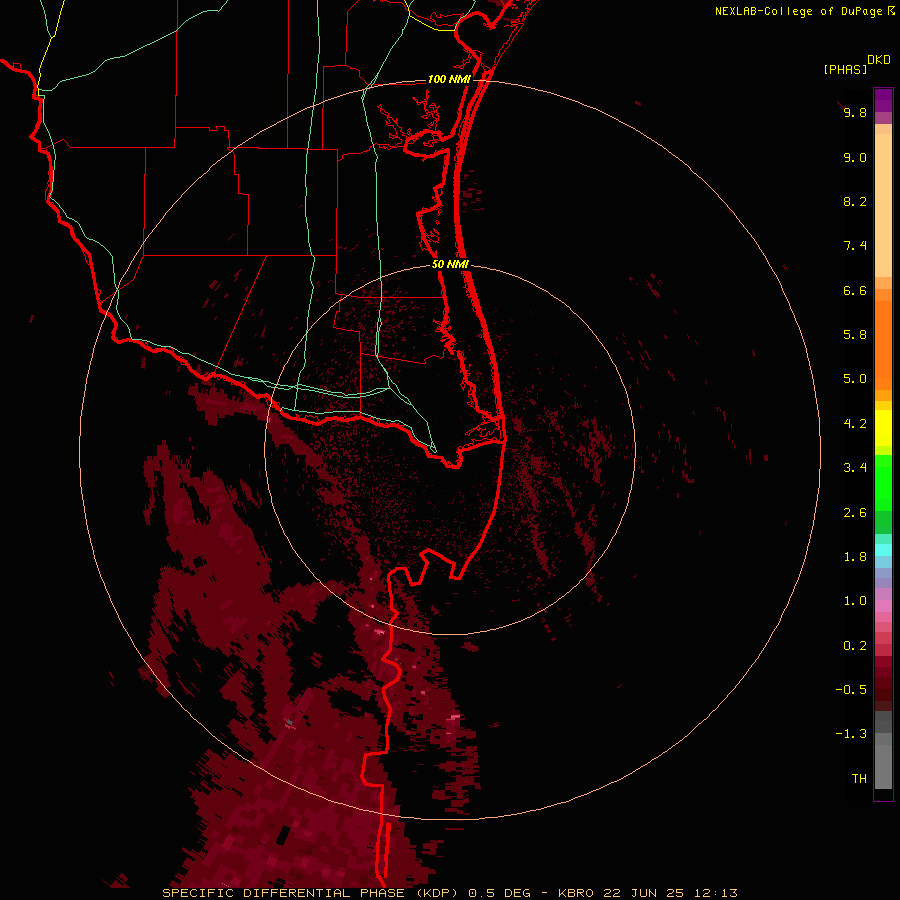Image resolution: width=900 pixels, height=900 pixels.
Task: Pick the yellow colorbar segment
Action: [x=883, y=428]
